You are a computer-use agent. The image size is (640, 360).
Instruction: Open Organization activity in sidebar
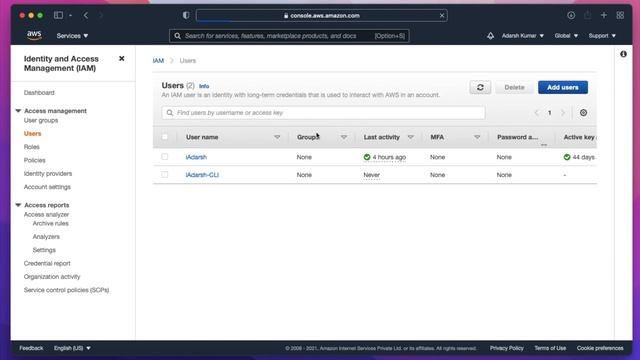click(52, 277)
